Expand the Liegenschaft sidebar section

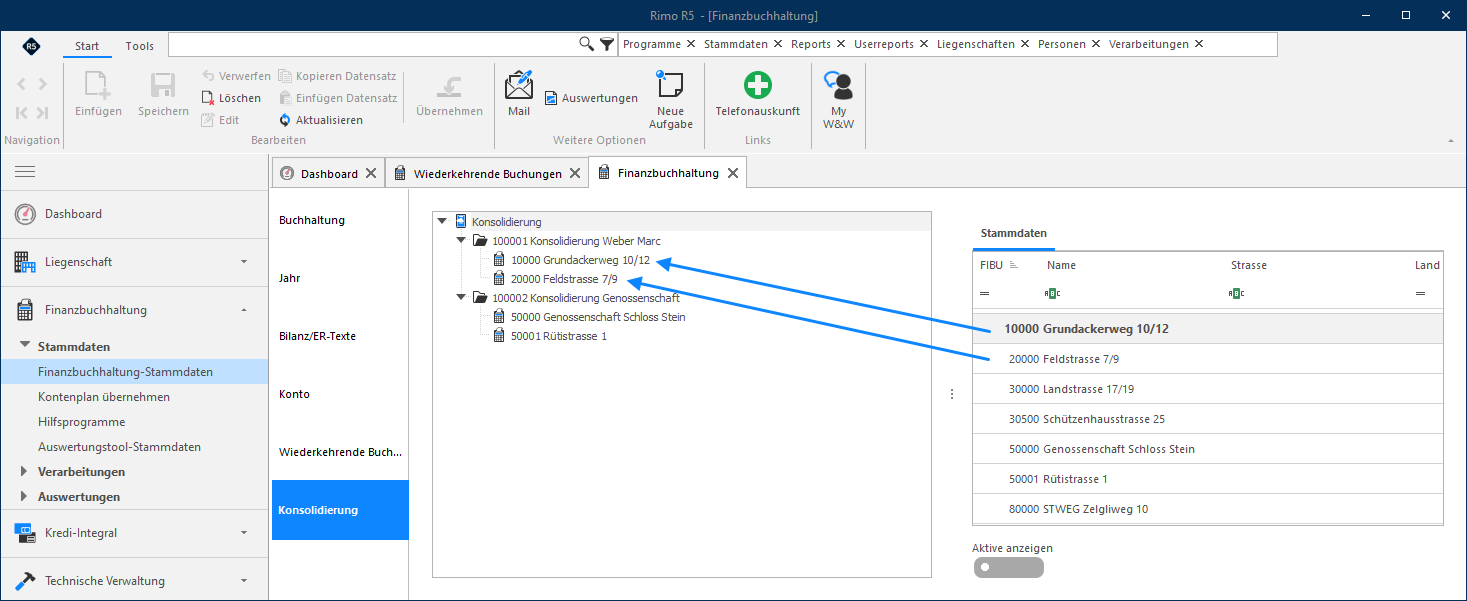click(x=134, y=262)
